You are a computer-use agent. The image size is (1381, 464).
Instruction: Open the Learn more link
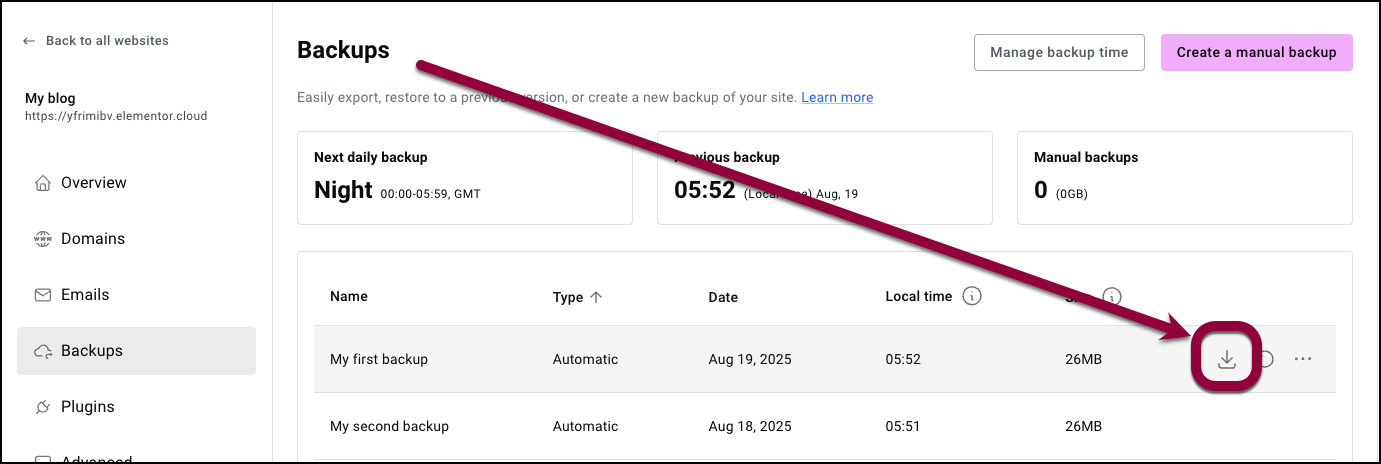(837, 97)
